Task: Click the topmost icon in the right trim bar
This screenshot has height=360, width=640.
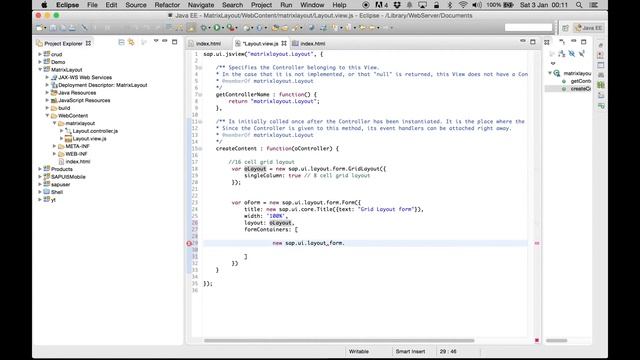Action: pos(601,45)
